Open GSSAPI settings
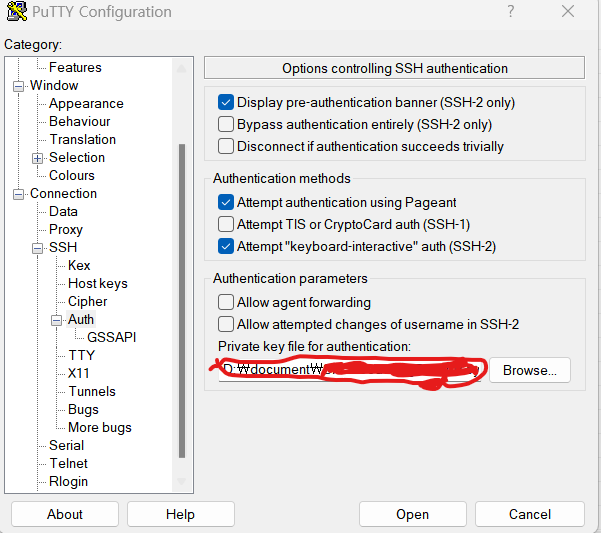This screenshot has width=601, height=533. (112, 338)
